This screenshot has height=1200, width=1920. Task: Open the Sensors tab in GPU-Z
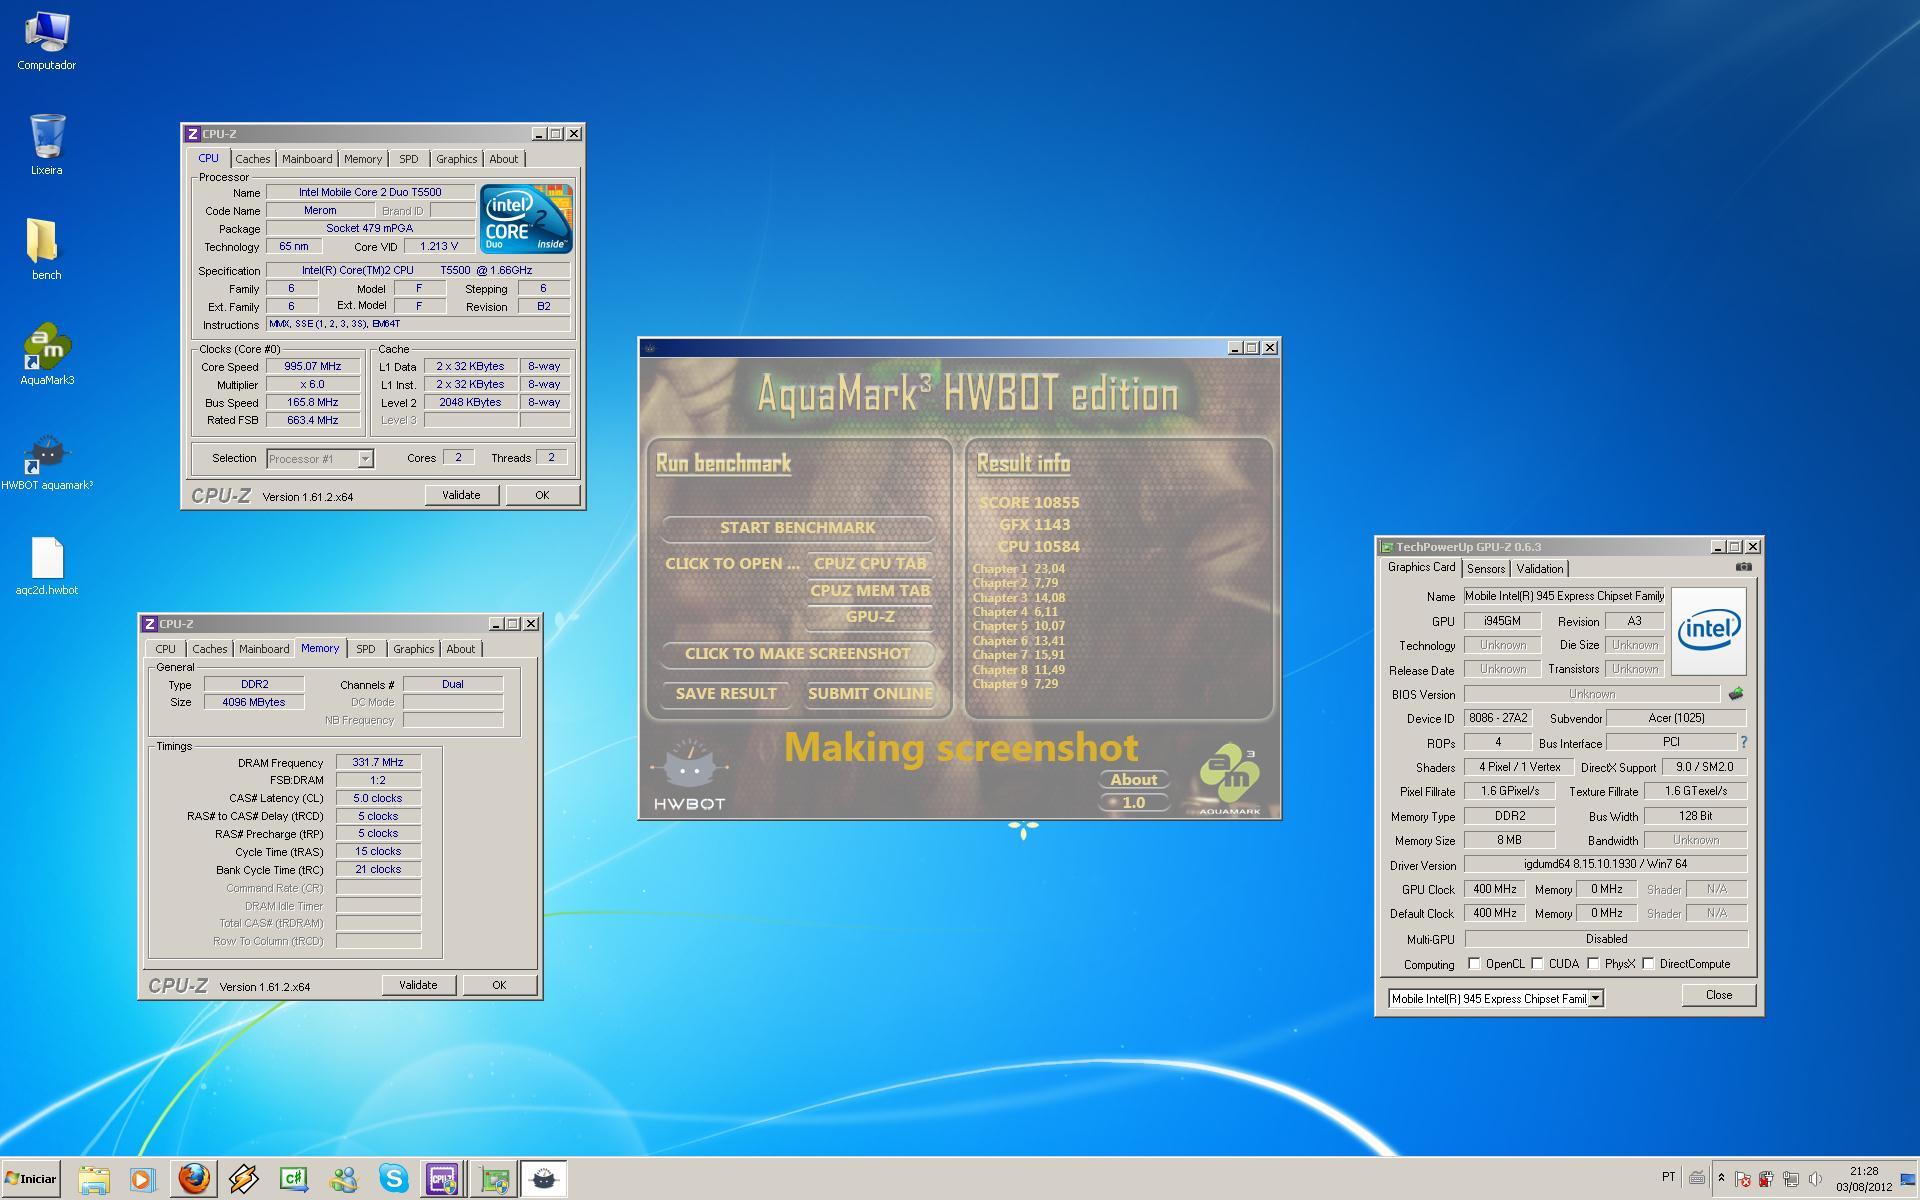[1485, 568]
